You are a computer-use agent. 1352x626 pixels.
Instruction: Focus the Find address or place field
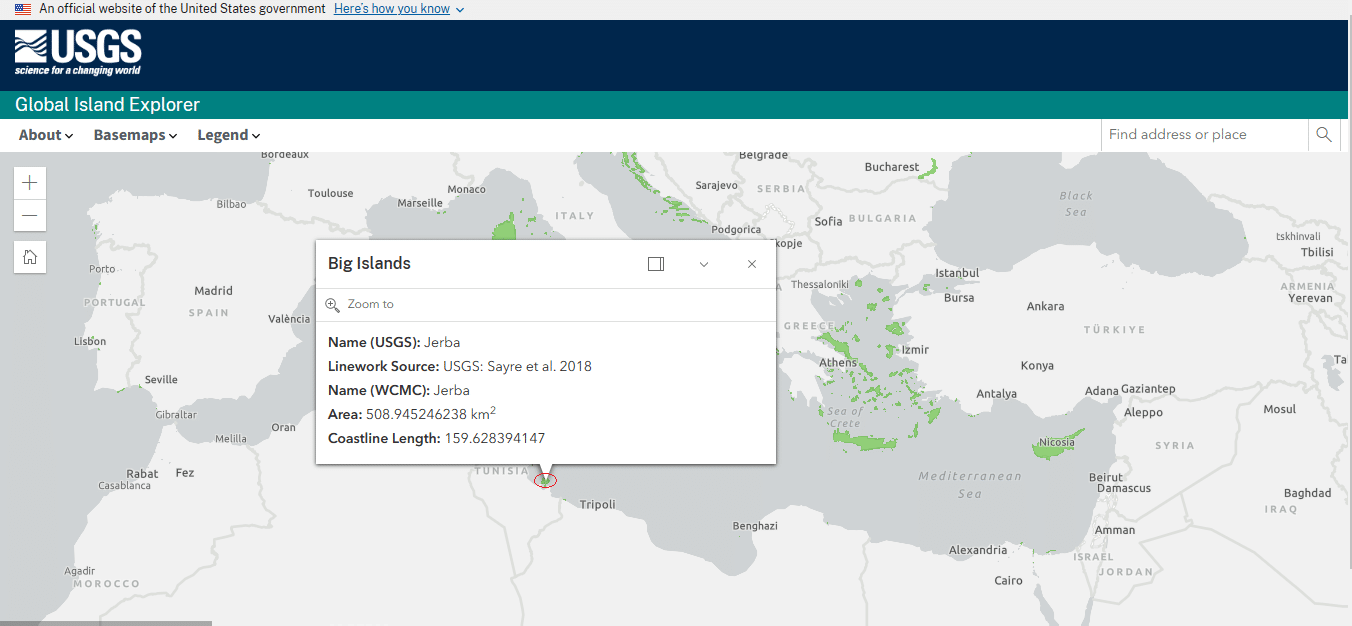coord(1204,135)
